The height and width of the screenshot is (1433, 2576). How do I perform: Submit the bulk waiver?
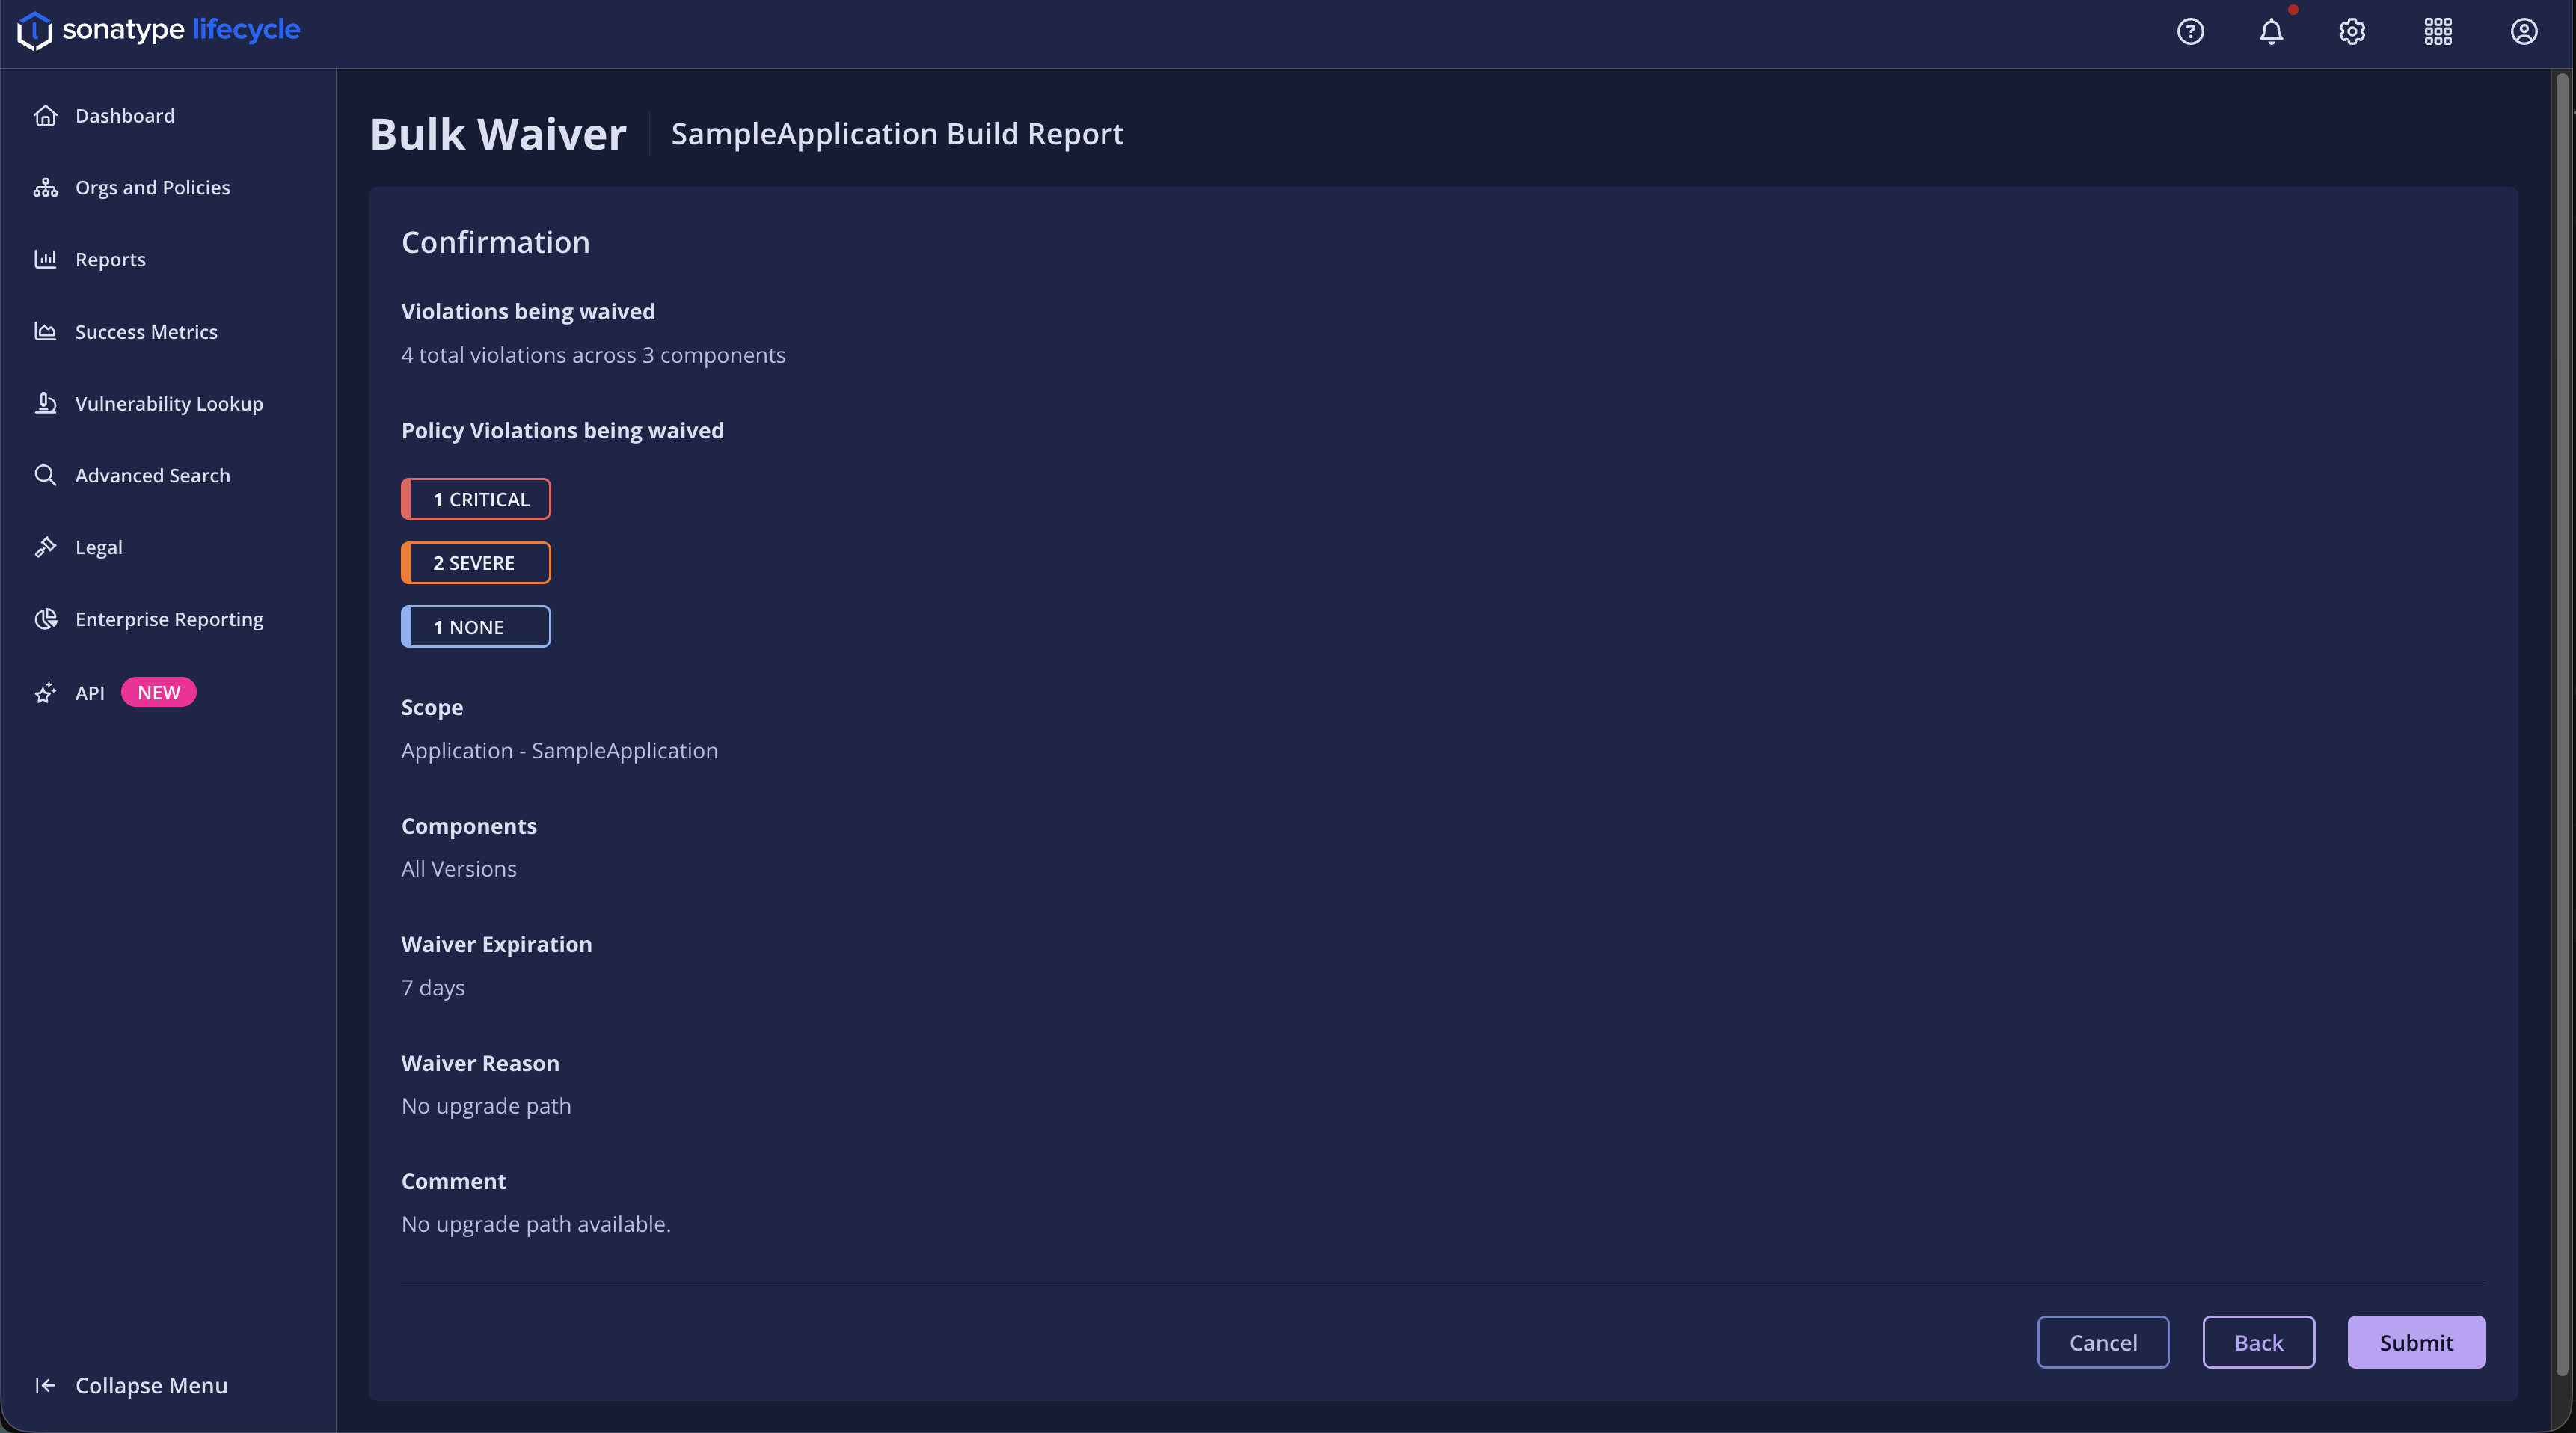point(2415,1342)
